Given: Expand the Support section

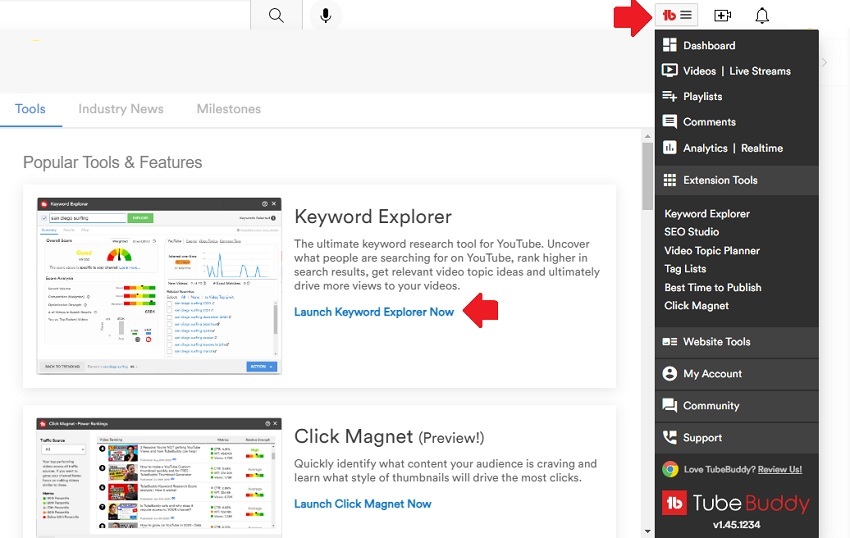Looking at the screenshot, I should pos(737,438).
